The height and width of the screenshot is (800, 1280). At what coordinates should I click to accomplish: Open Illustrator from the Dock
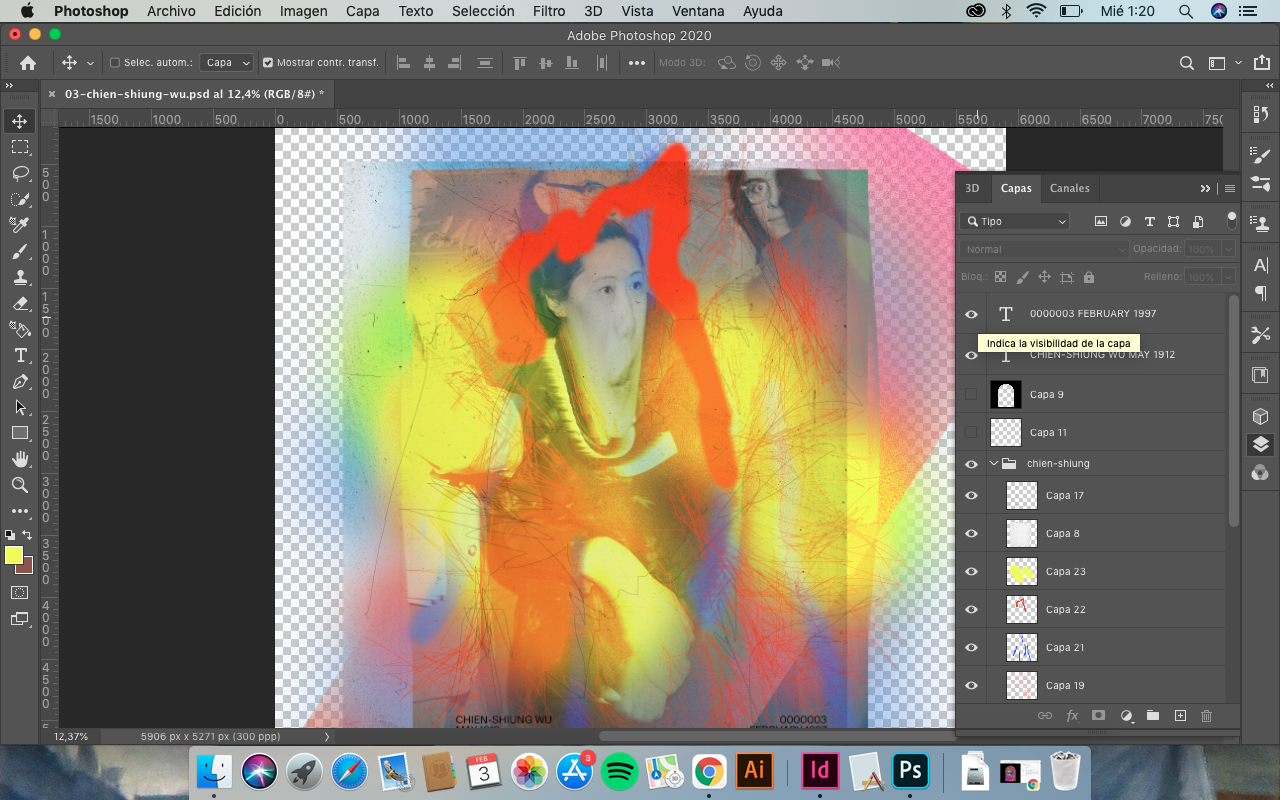[x=755, y=771]
